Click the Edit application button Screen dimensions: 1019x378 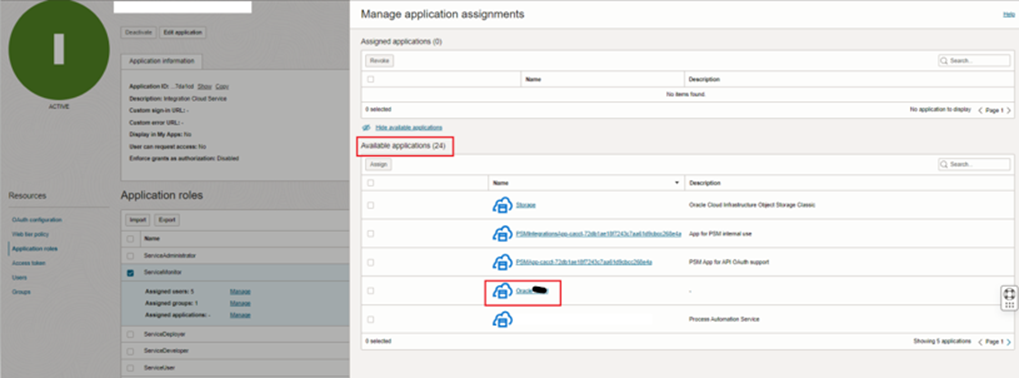[x=183, y=32]
